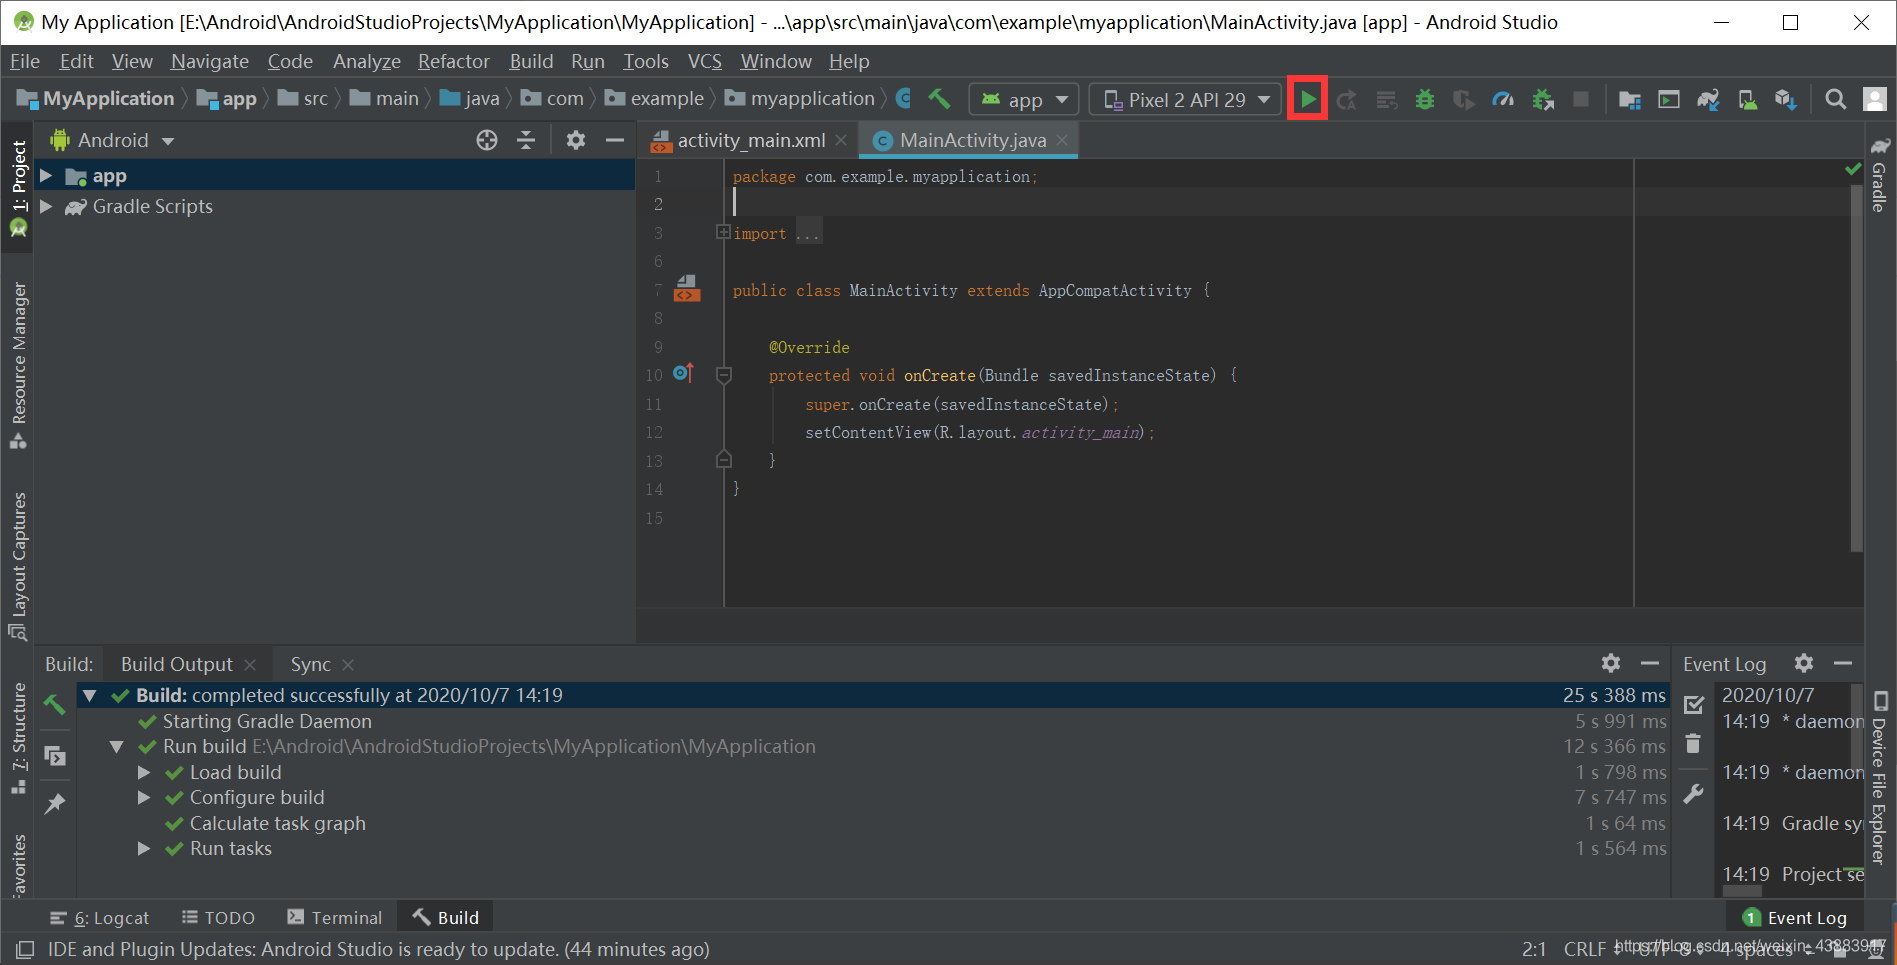Toggle the Resource Manager side panel
The height and width of the screenshot is (965, 1897).
(18, 366)
